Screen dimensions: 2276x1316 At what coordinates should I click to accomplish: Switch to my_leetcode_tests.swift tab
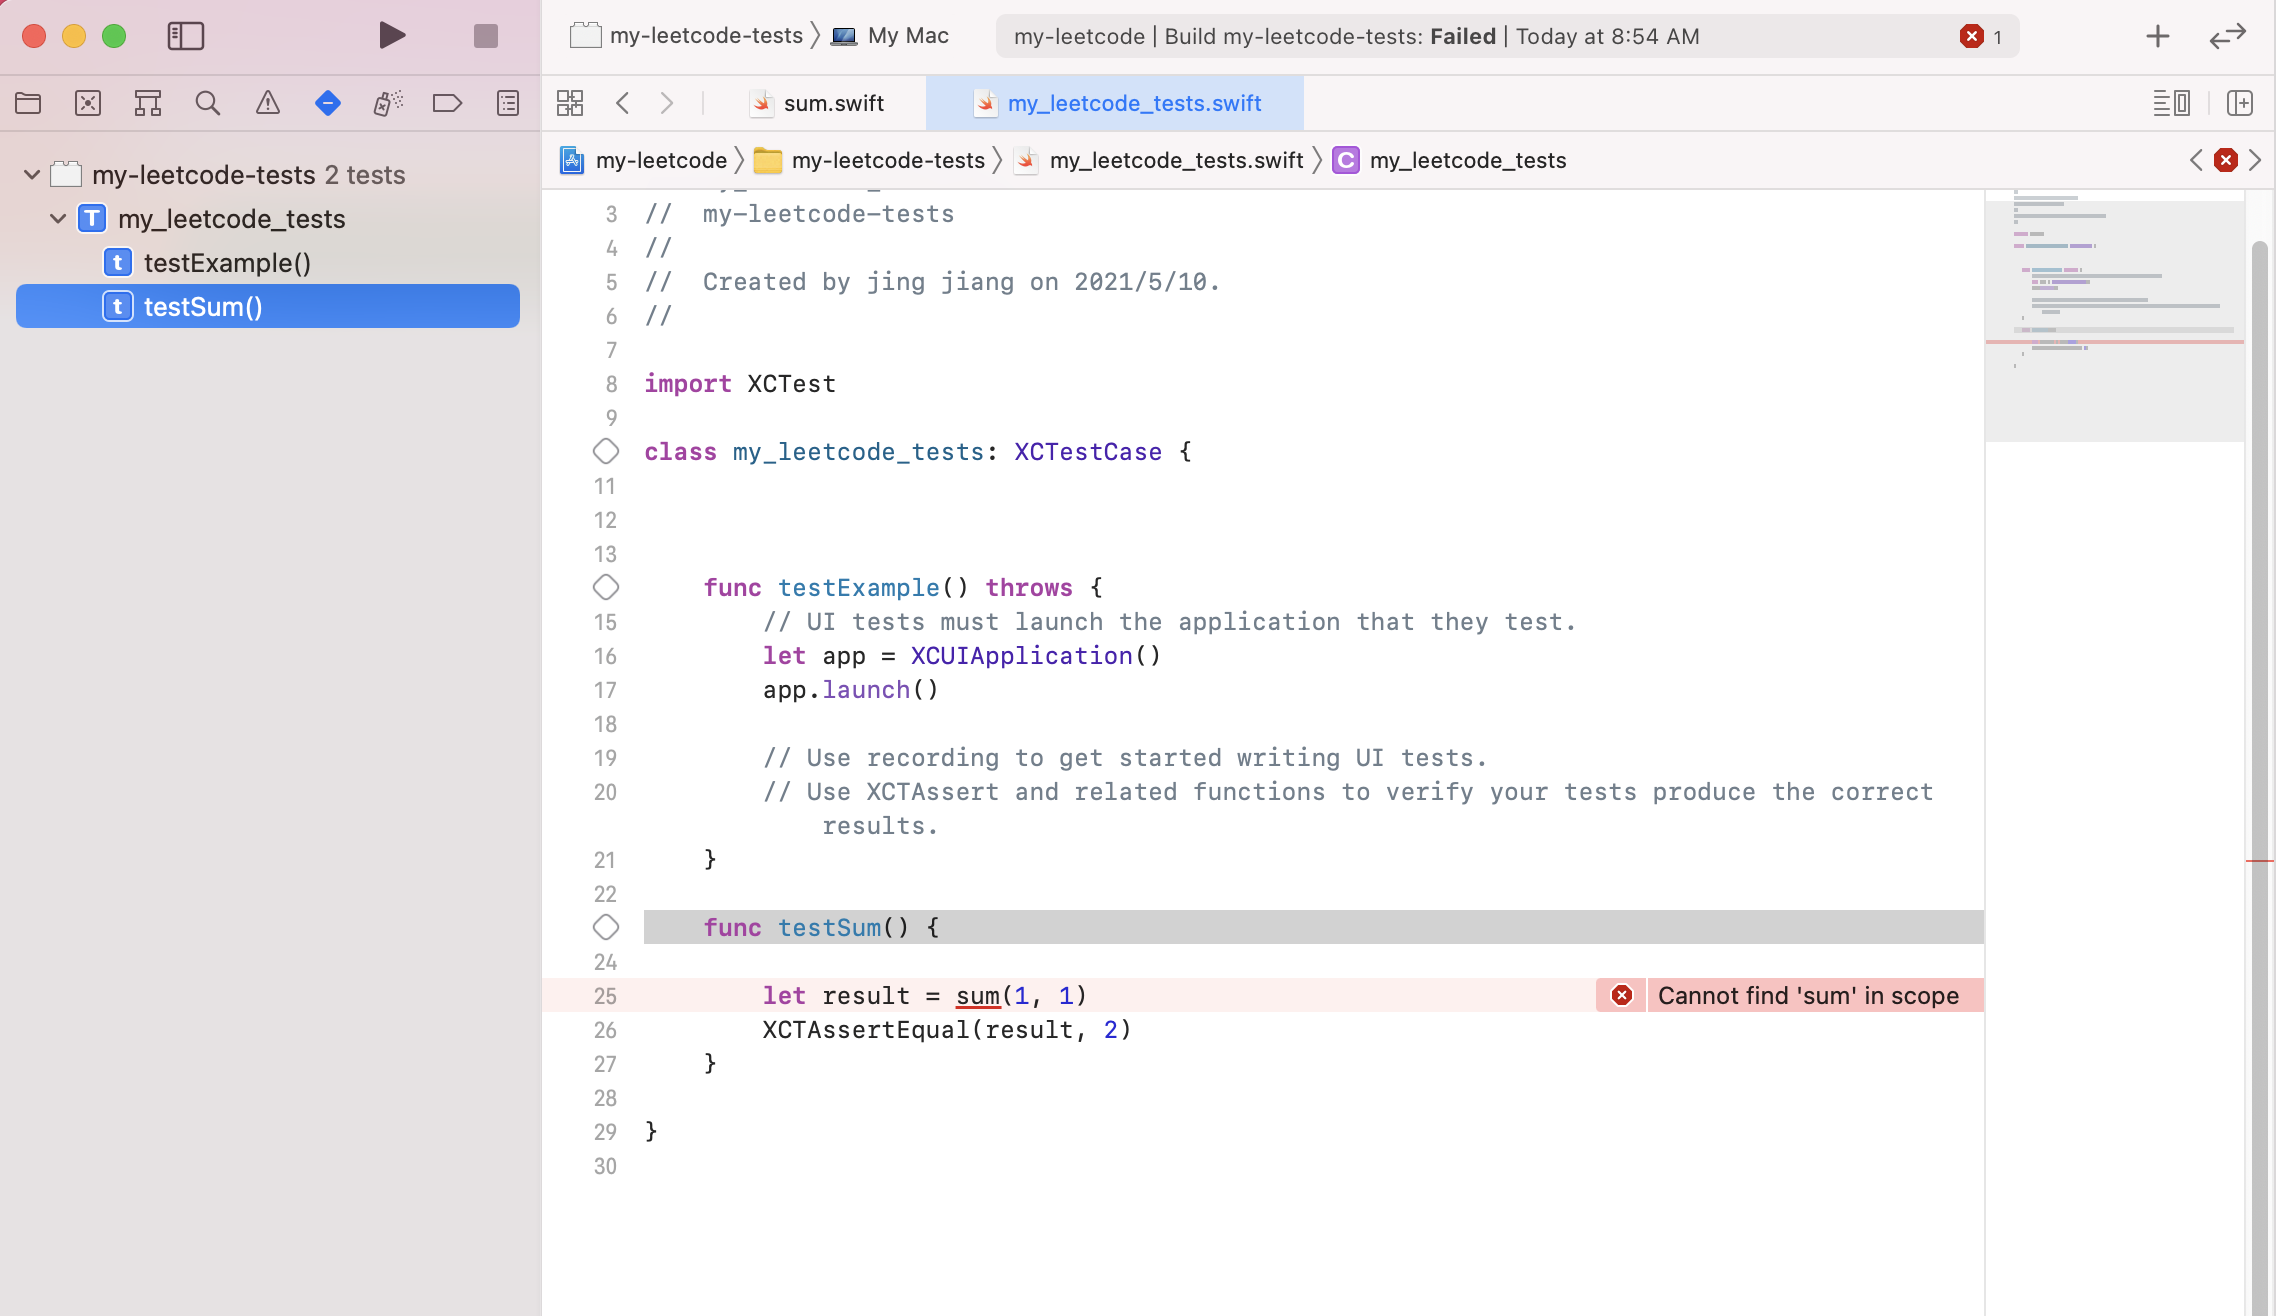coord(1116,103)
